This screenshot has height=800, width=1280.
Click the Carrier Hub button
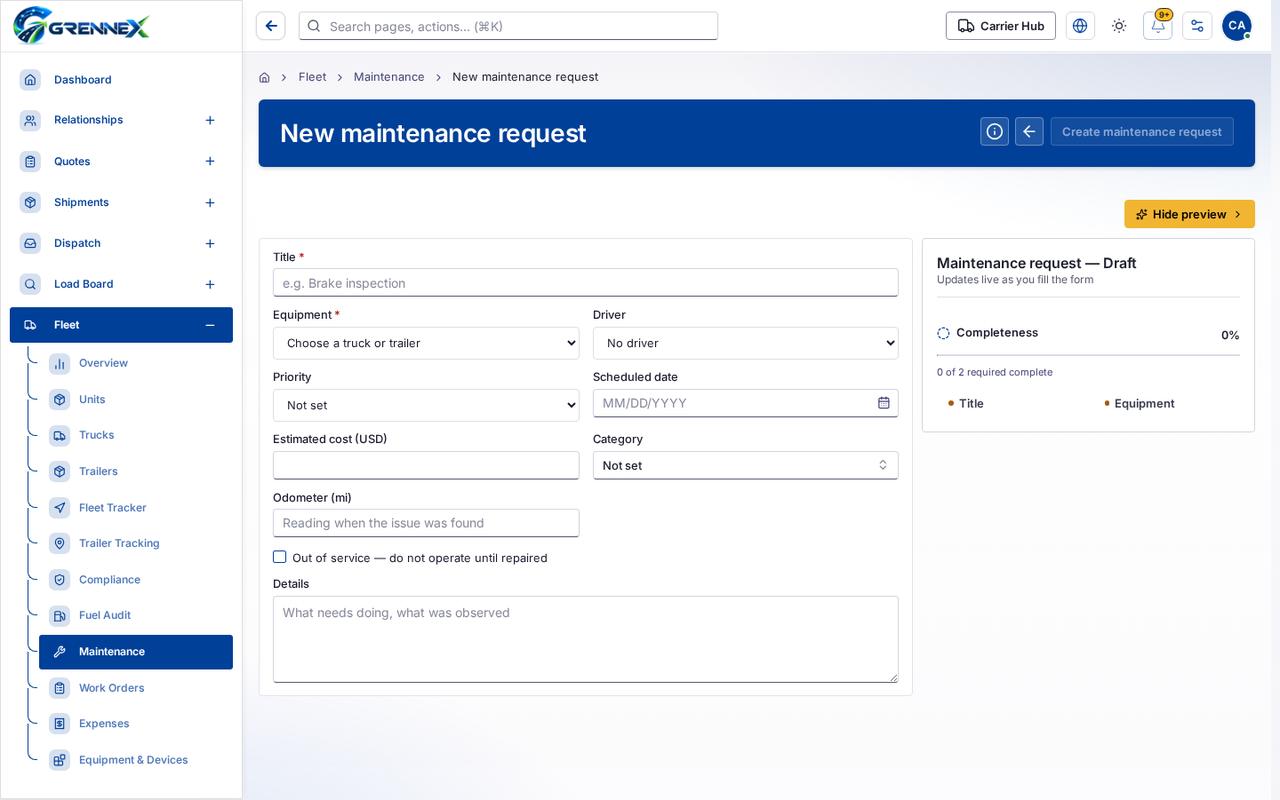(1000, 26)
